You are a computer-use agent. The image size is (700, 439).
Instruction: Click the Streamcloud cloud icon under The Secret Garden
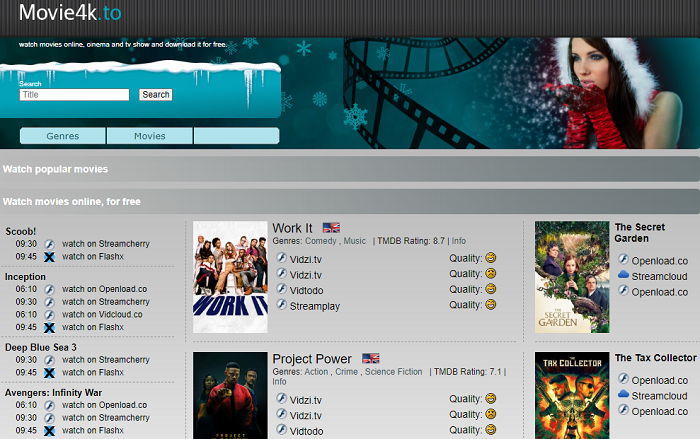click(623, 275)
